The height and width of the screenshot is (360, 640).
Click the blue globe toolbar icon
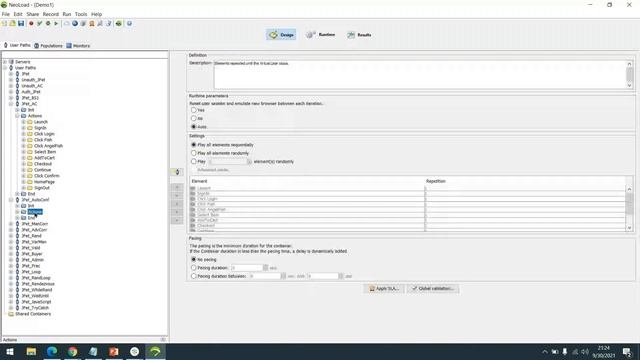coord(75,24)
